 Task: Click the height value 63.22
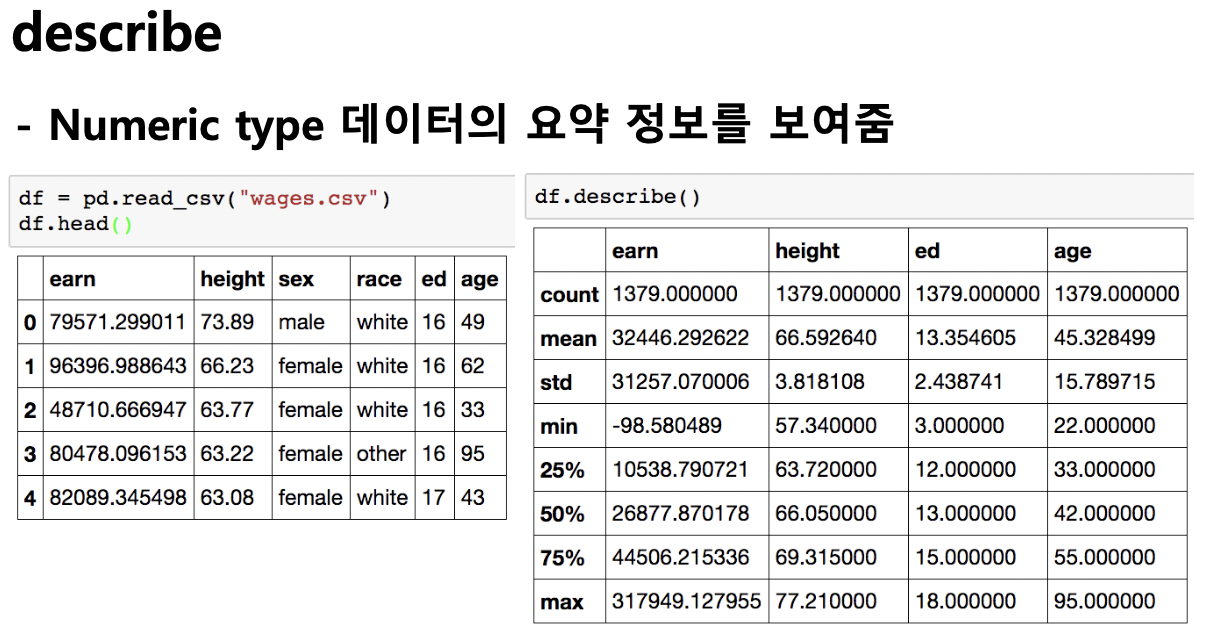[x=227, y=454]
